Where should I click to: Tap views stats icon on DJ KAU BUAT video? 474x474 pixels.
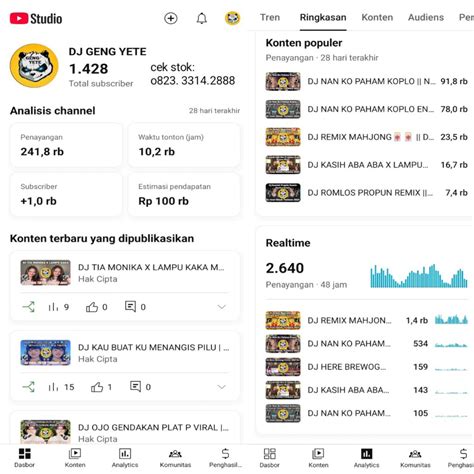tap(53, 387)
